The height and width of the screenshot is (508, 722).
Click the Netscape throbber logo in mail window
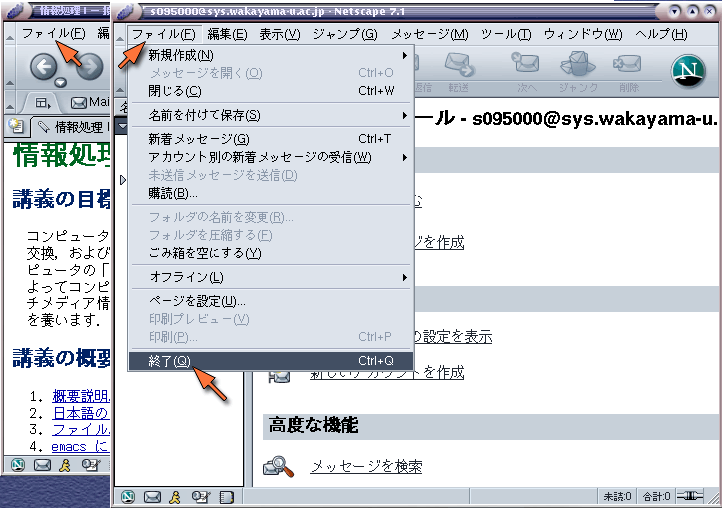coord(688,71)
